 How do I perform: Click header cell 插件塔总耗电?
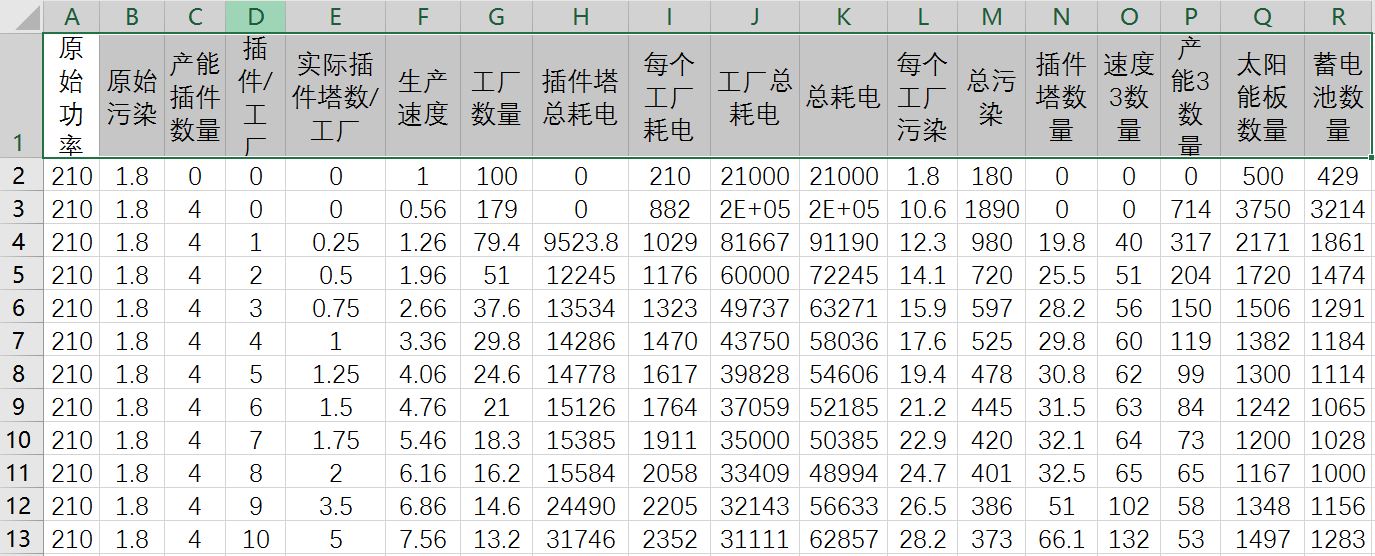[580, 95]
